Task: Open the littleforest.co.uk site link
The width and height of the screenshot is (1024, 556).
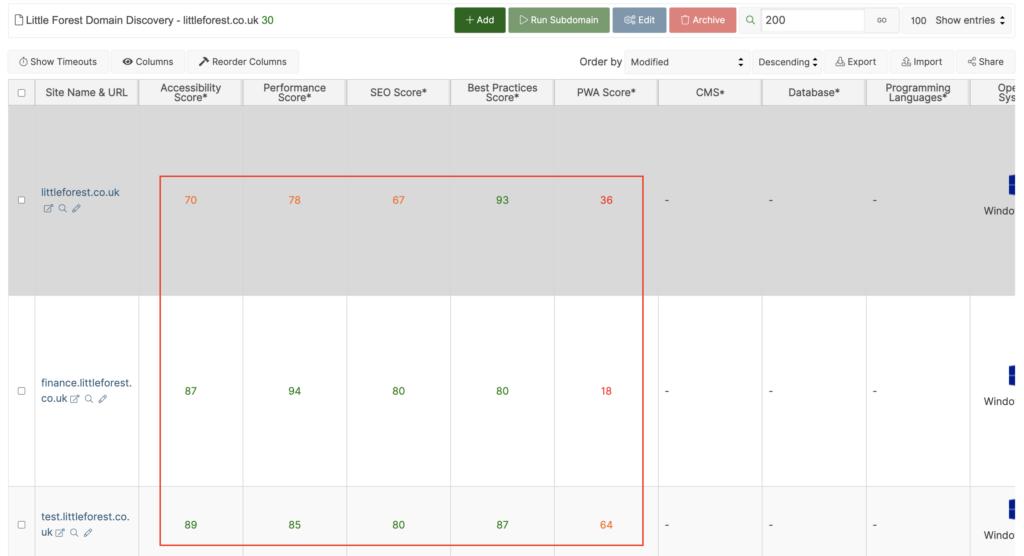Action: [x=80, y=192]
